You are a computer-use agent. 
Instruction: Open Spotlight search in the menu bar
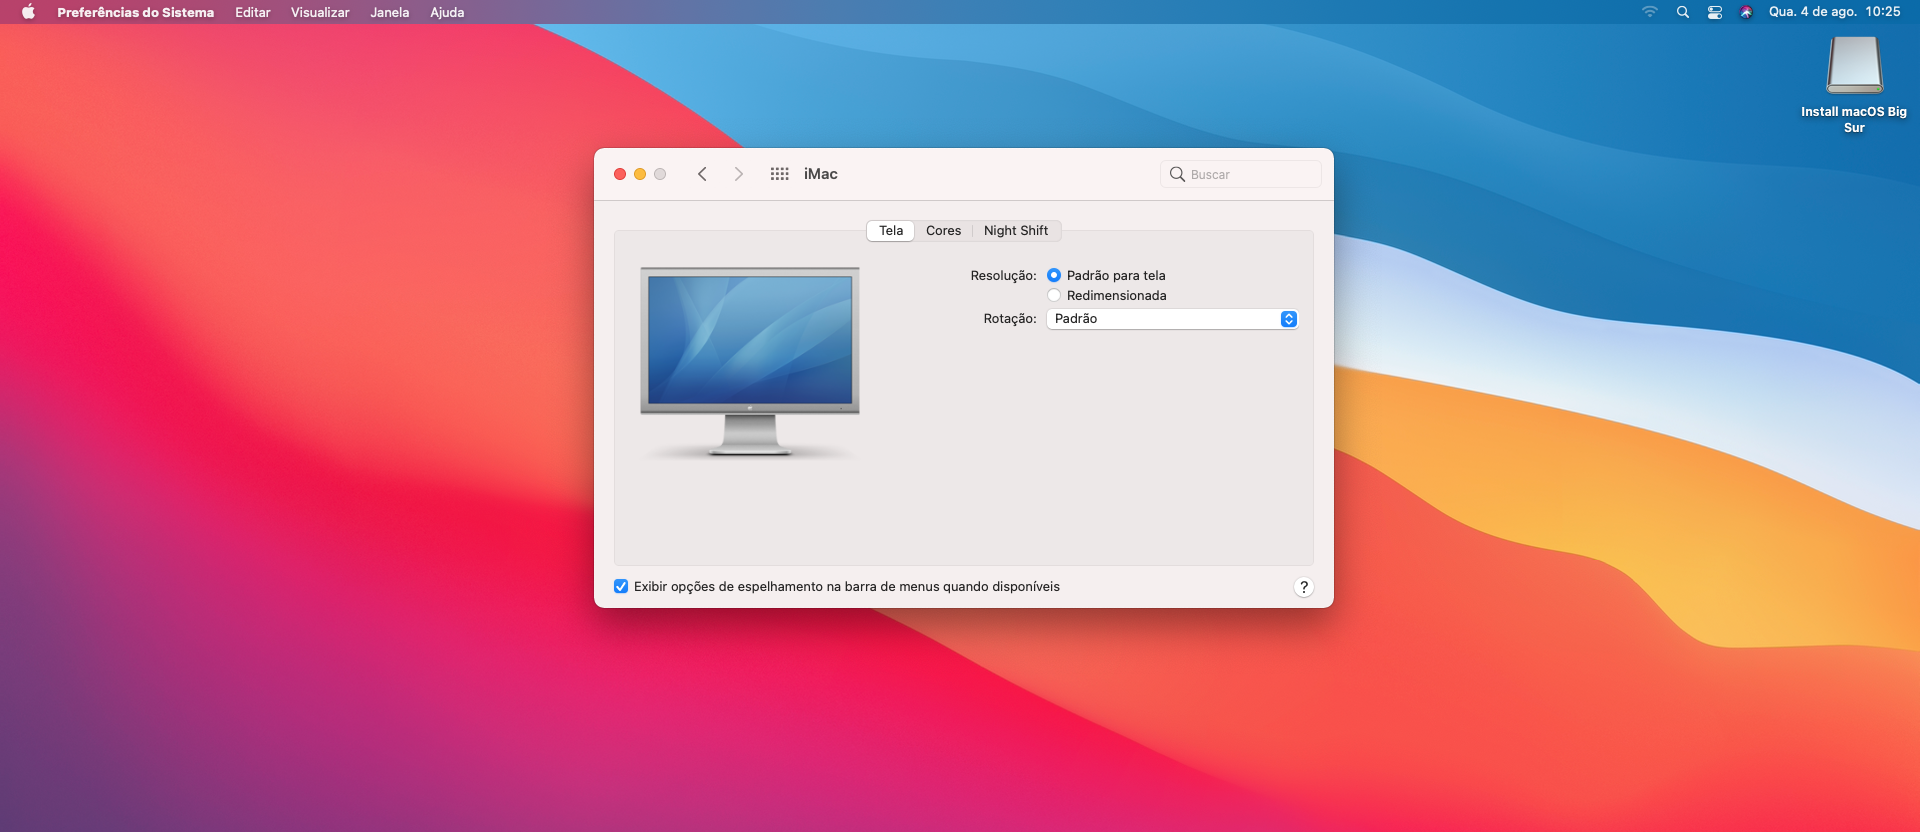point(1683,12)
